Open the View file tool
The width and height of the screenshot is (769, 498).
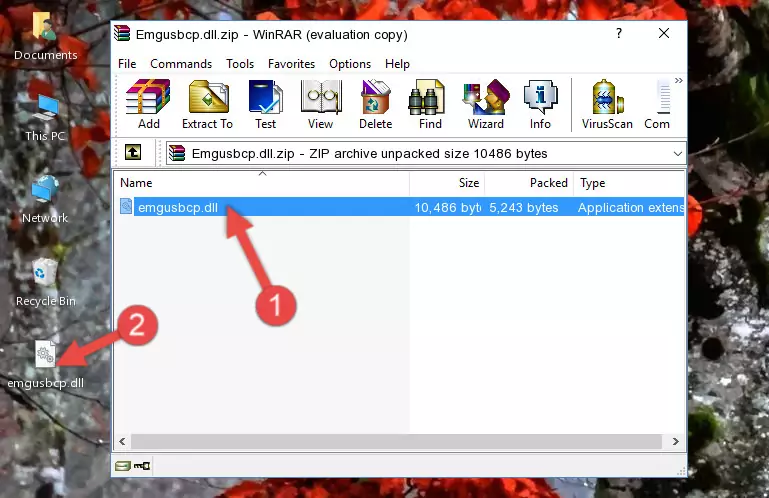pos(321,104)
